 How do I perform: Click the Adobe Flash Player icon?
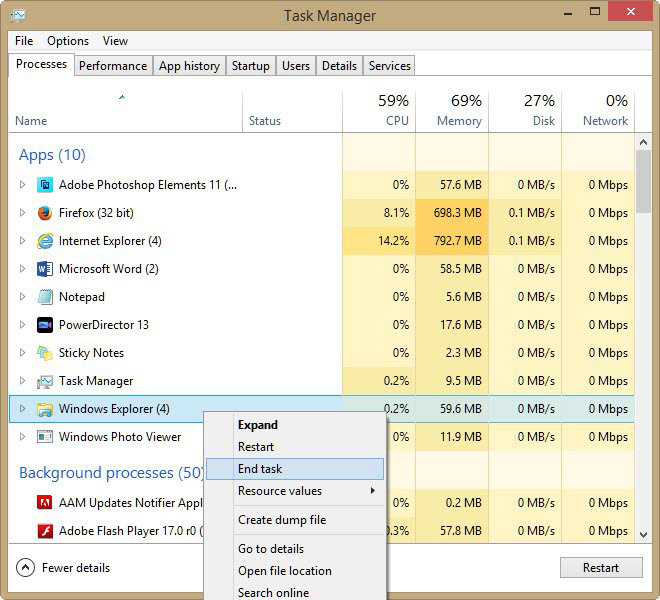45,531
